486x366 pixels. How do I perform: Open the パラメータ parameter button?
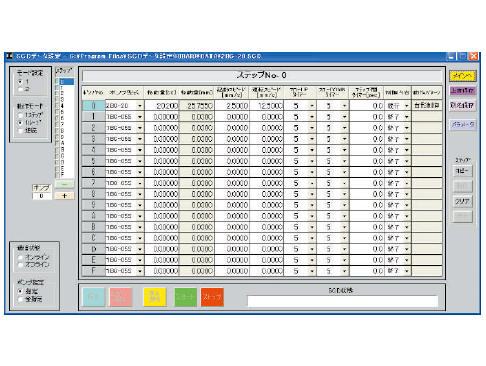click(462, 125)
